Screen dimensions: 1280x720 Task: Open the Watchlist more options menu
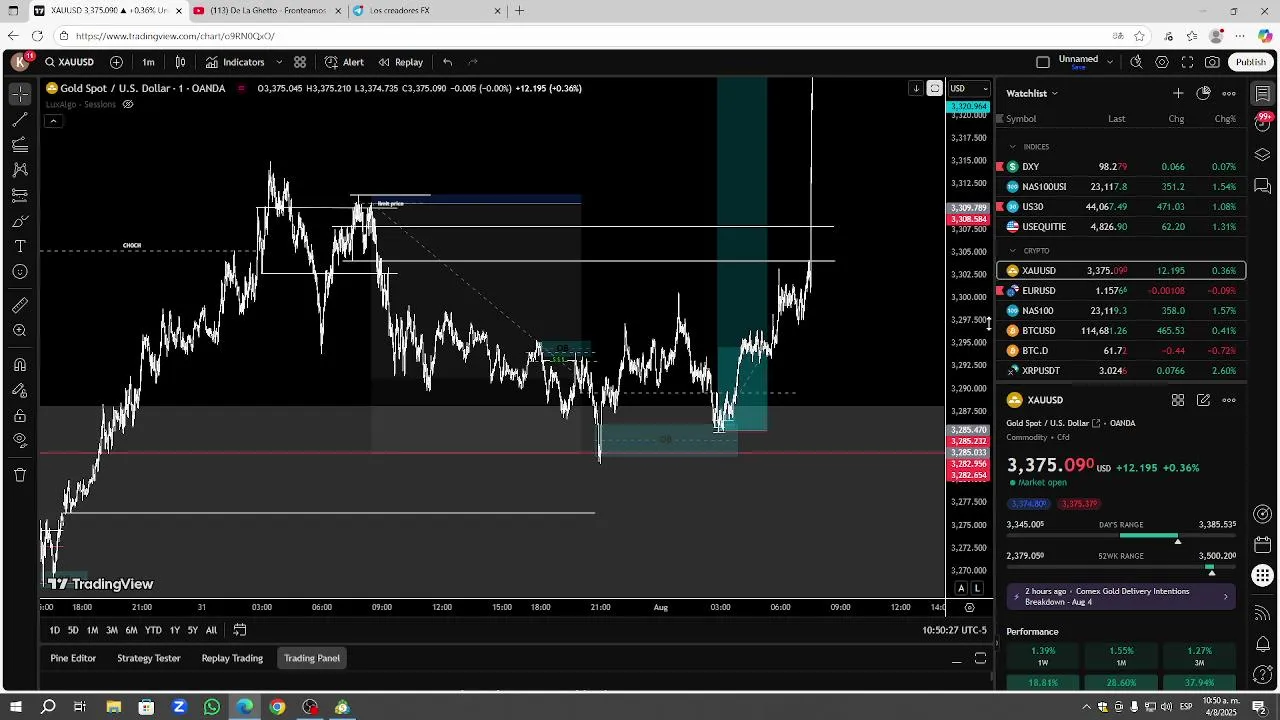tap(1229, 93)
